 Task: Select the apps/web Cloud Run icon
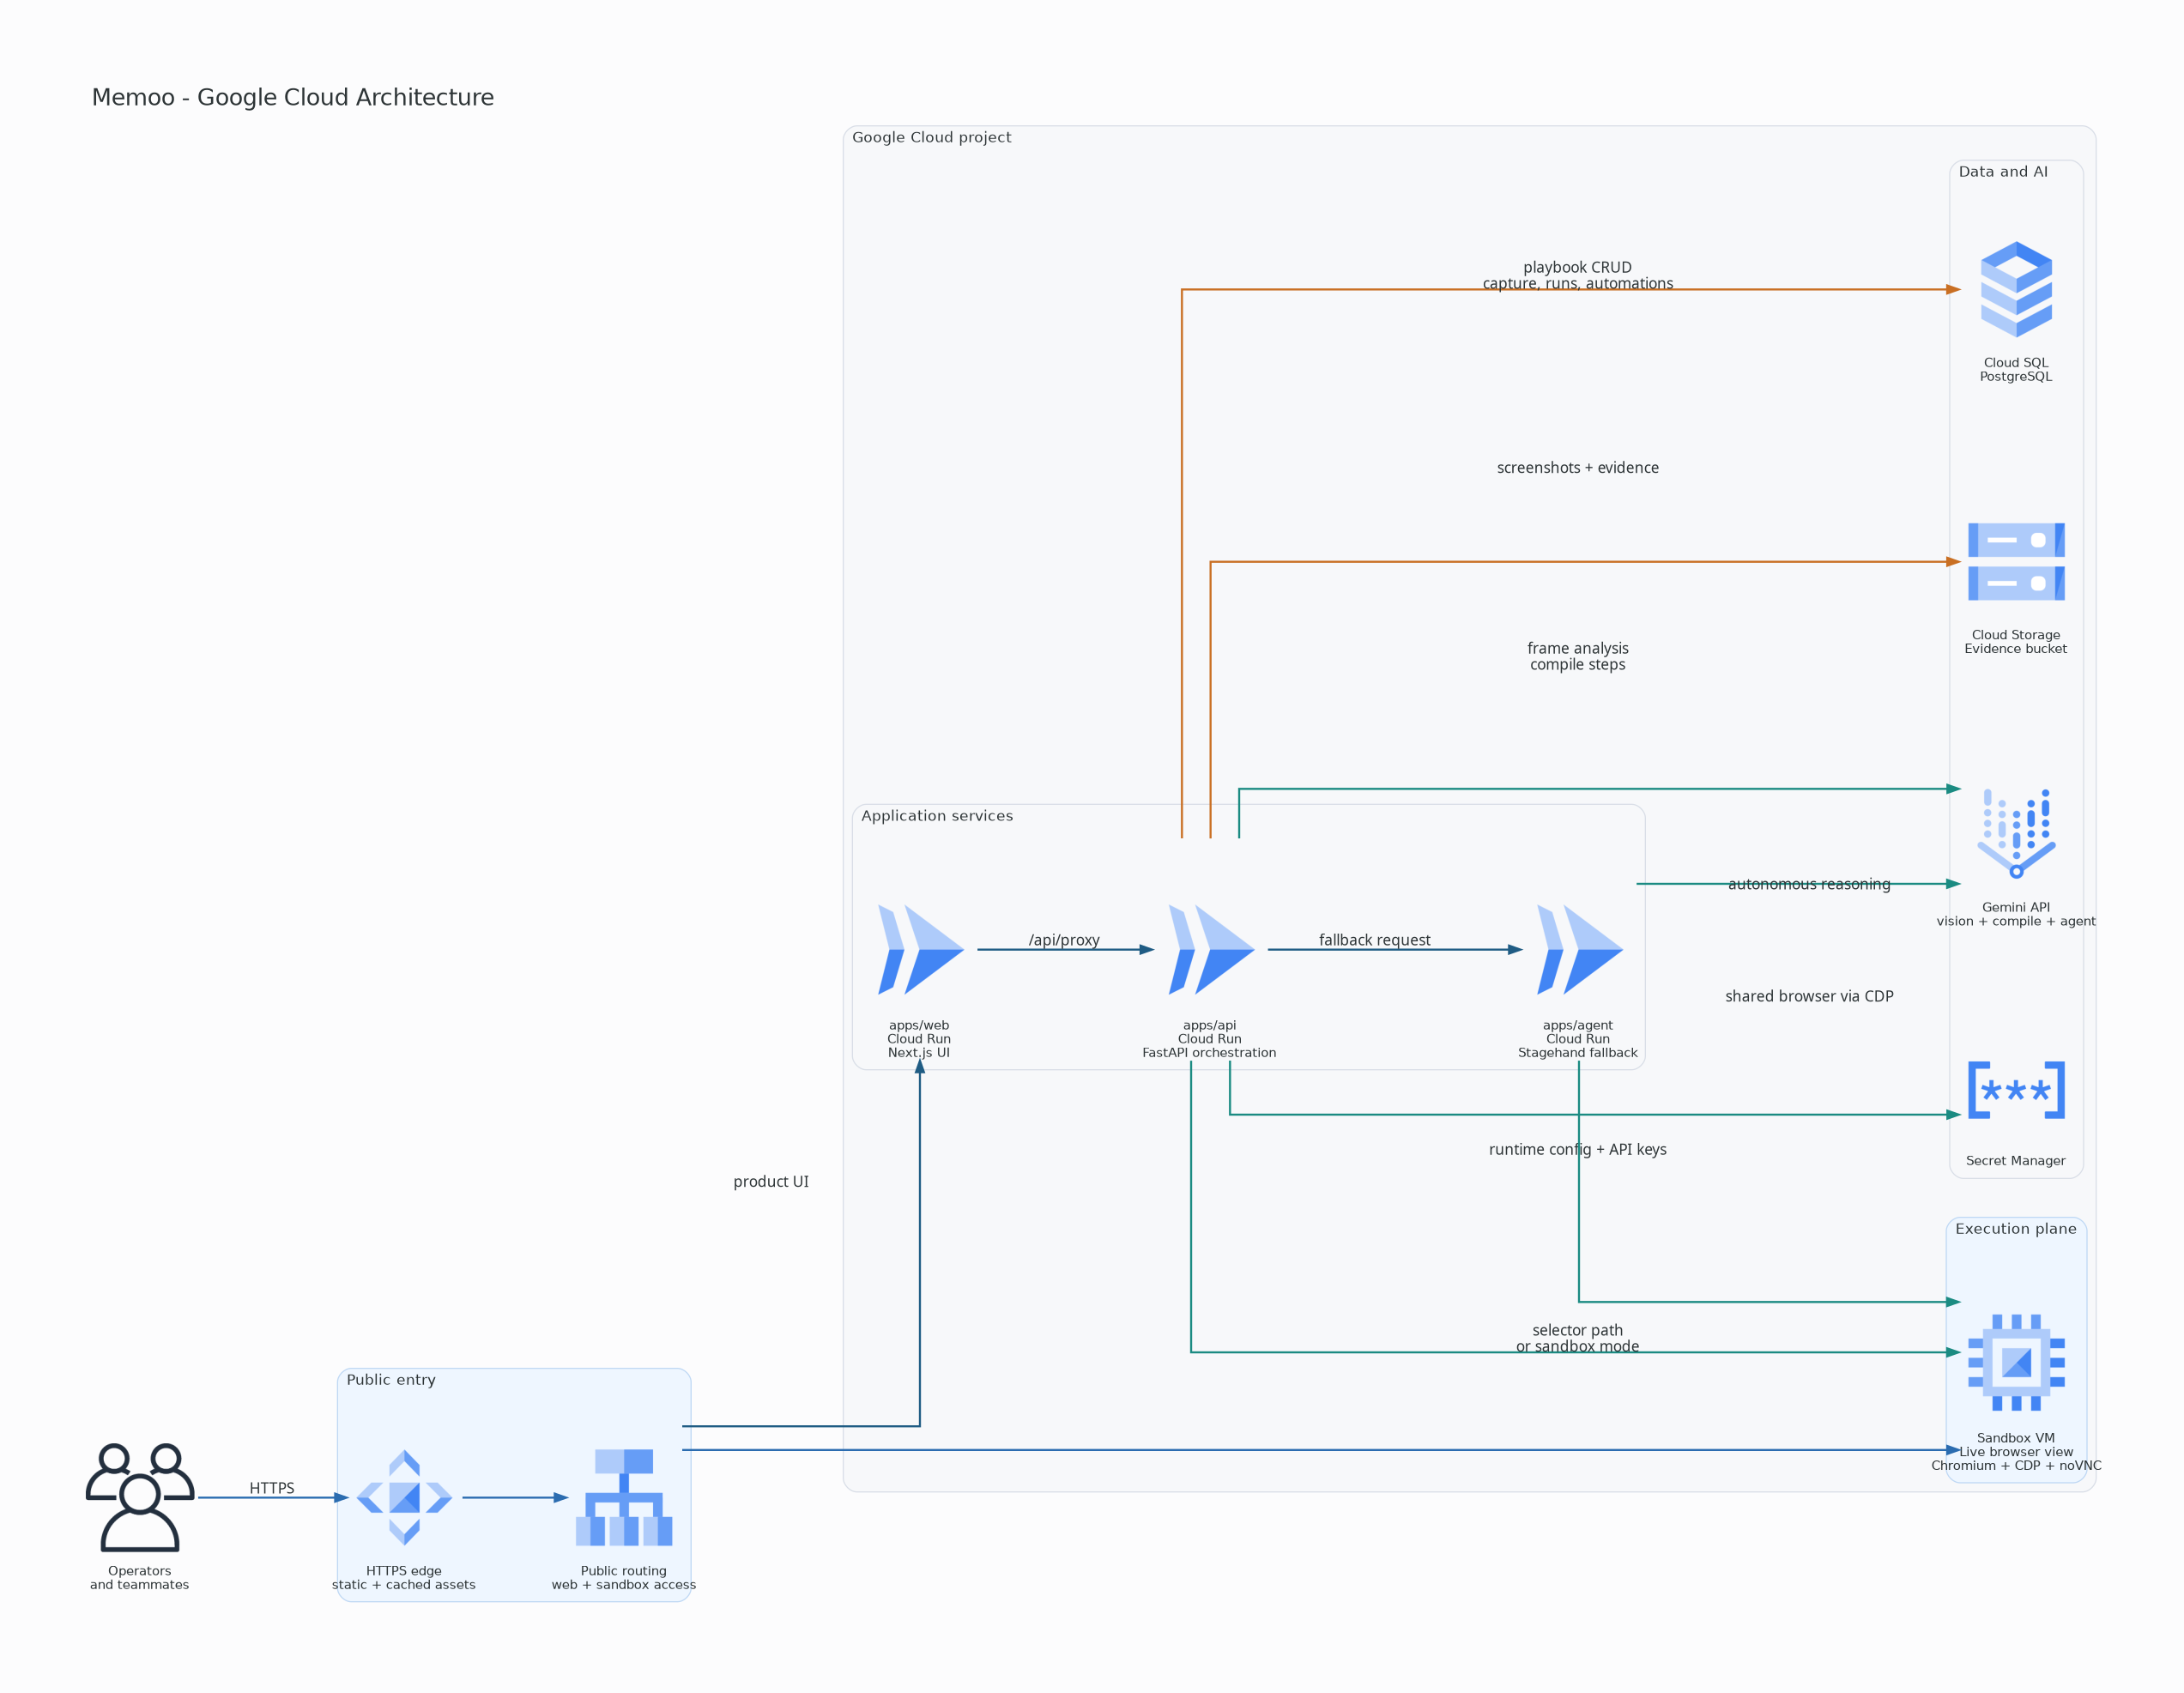920,949
